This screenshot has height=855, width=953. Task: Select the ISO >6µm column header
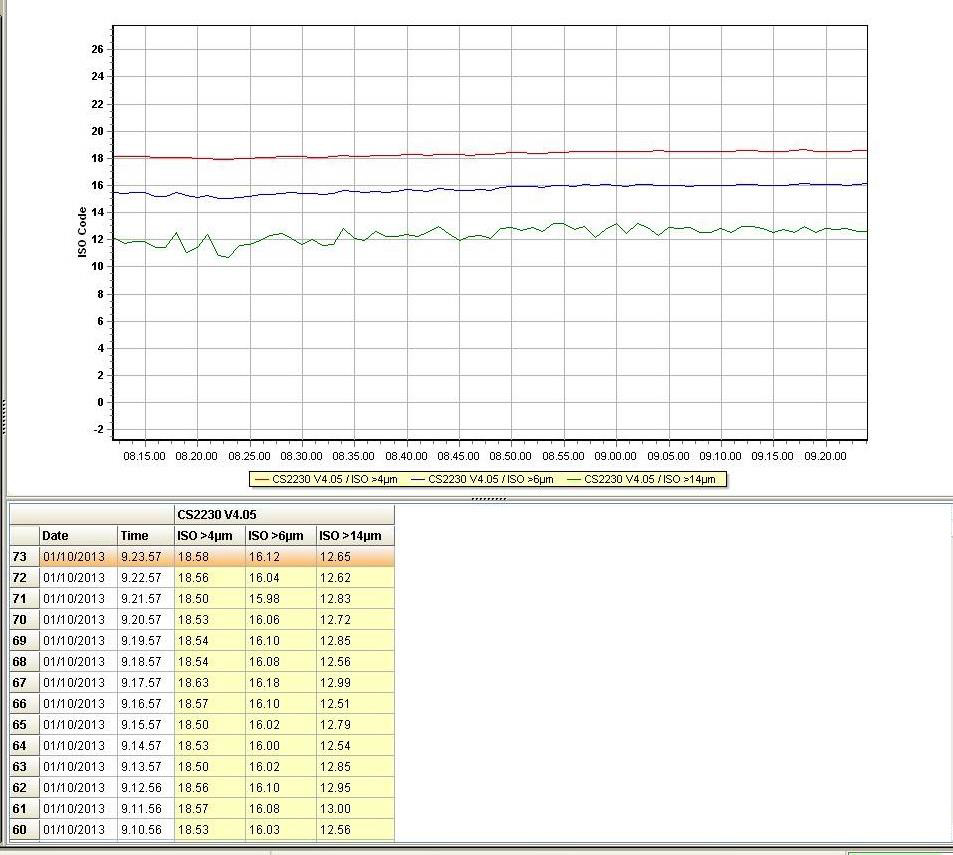280,536
